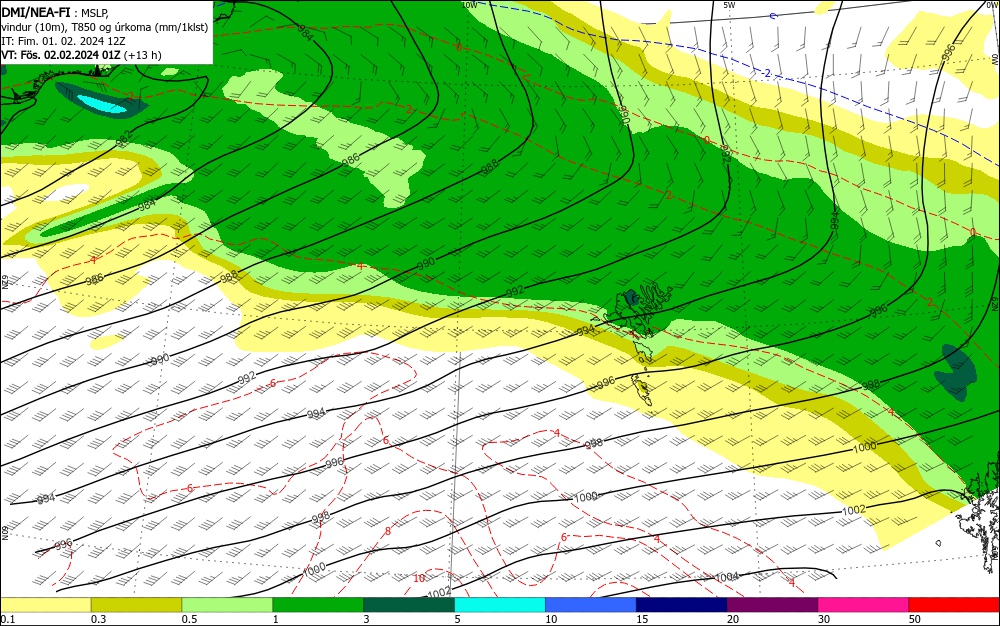Click the "VT: Fös. 02.02.2024 01Z" valid time

[61, 55]
